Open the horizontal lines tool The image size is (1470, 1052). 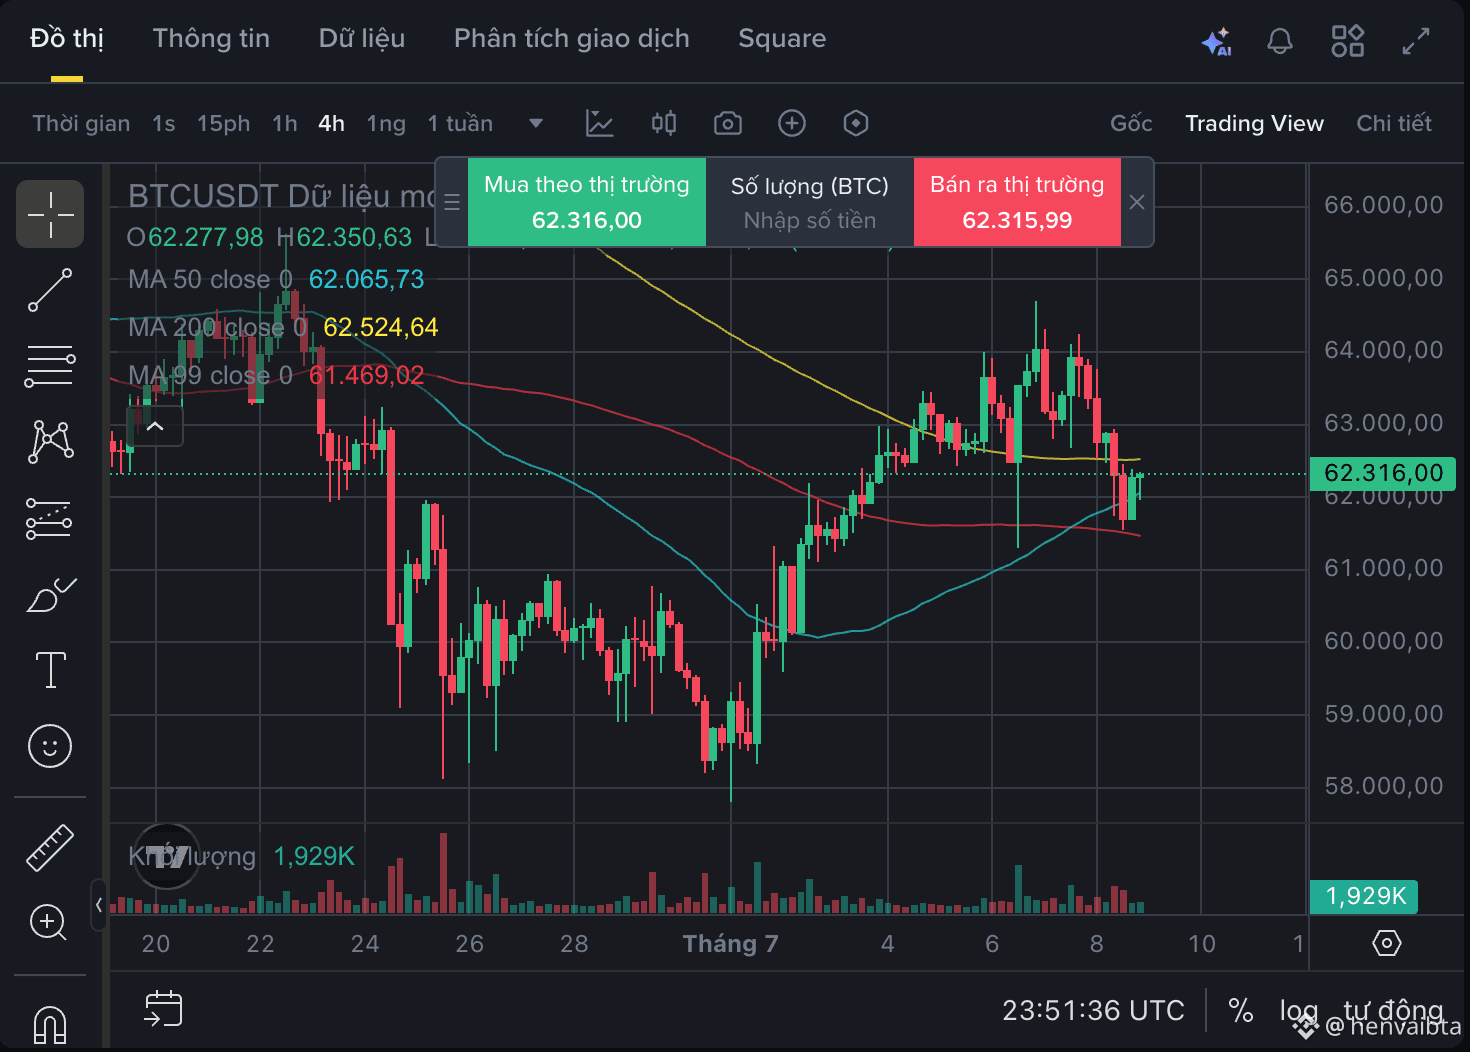point(50,366)
